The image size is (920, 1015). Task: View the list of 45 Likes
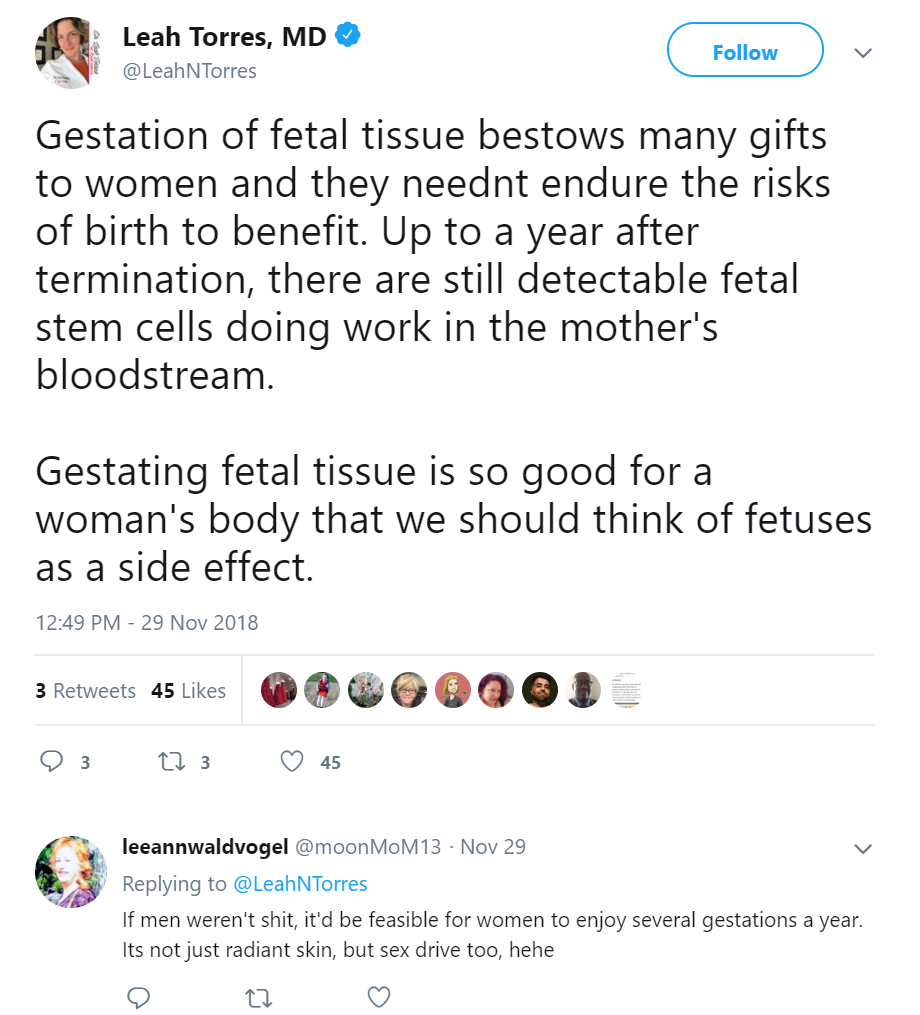(189, 691)
